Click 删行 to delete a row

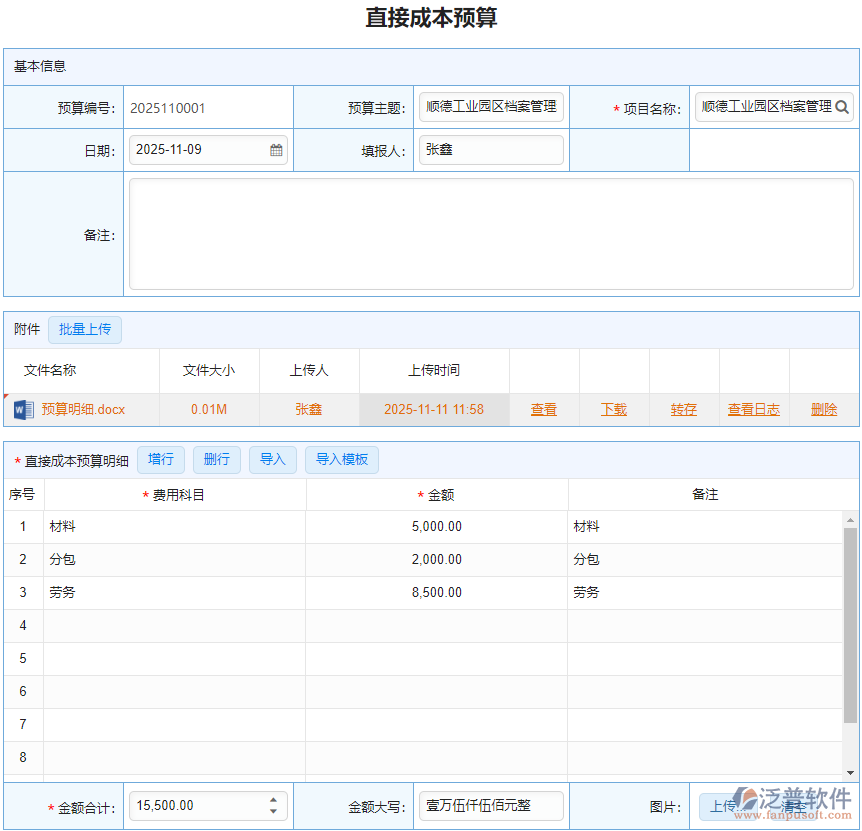click(x=217, y=460)
